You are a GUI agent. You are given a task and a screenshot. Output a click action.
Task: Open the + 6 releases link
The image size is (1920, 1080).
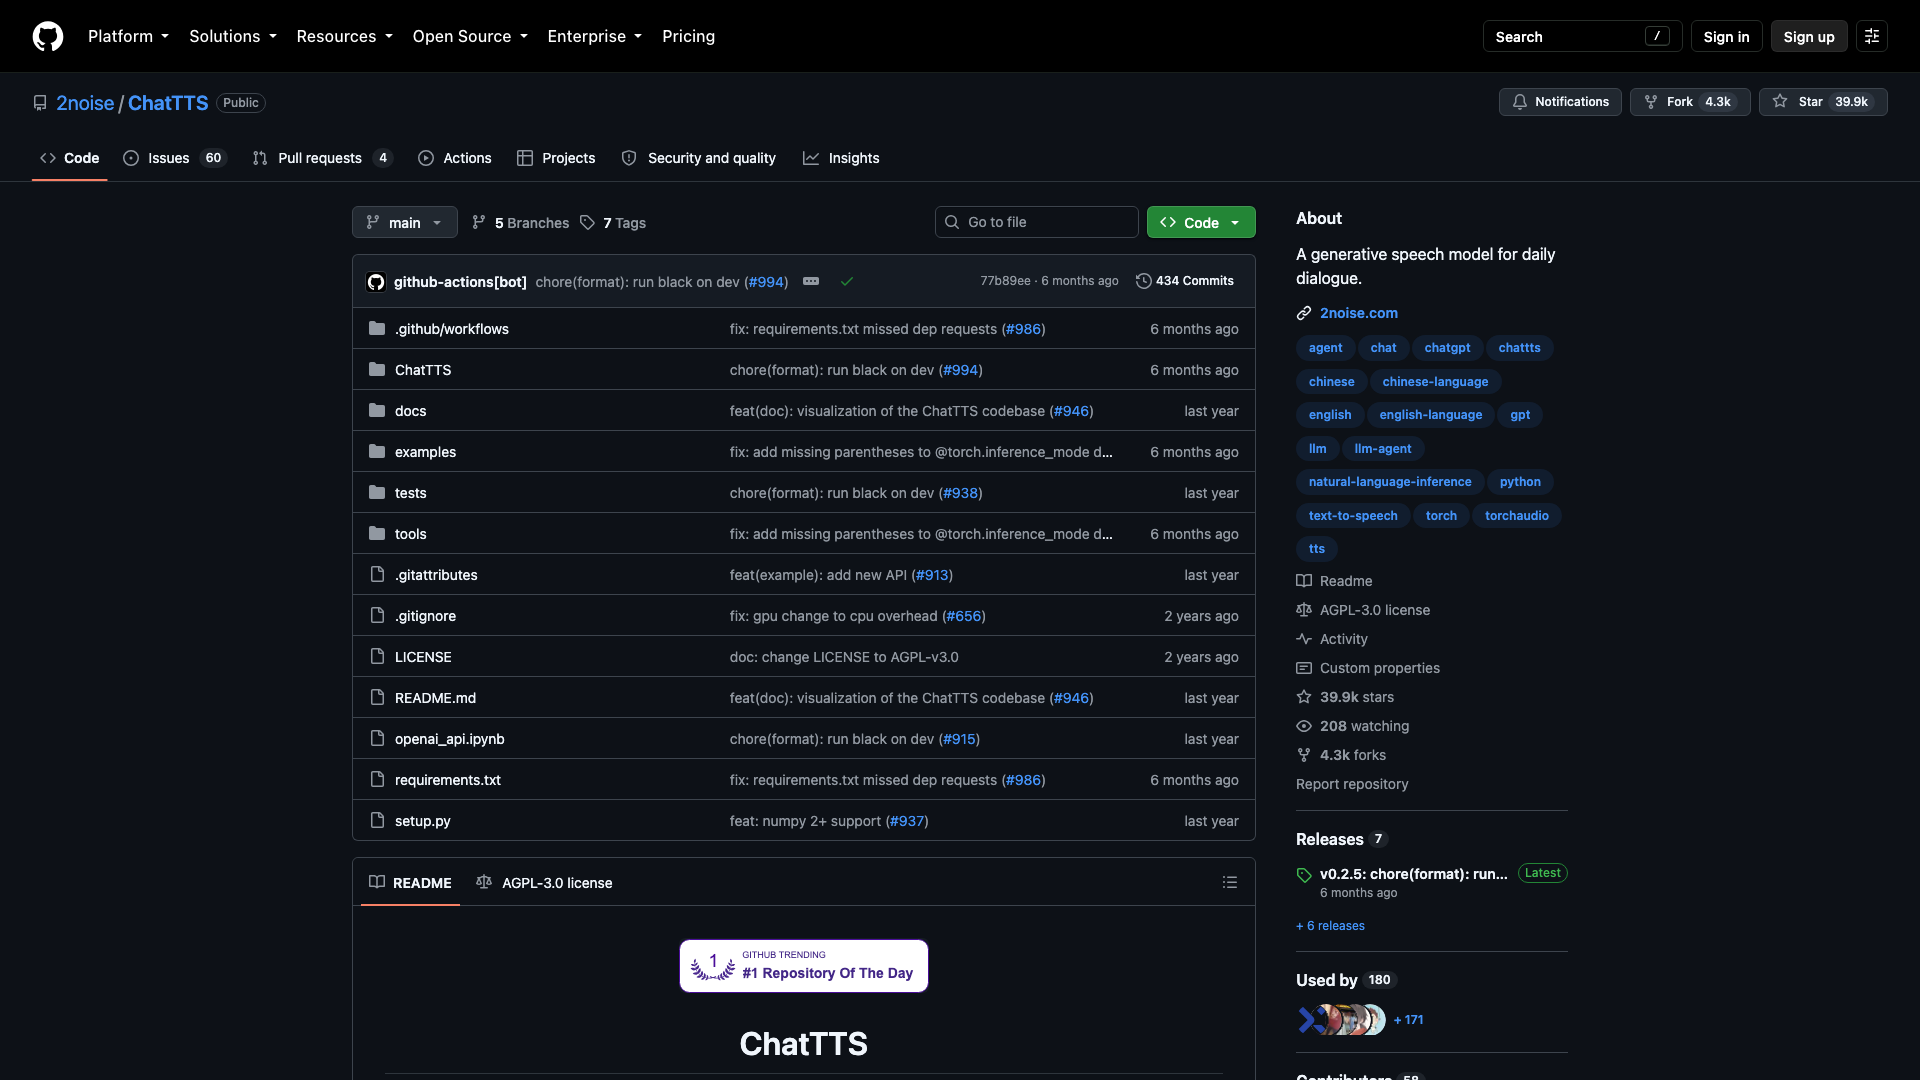(x=1330, y=926)
